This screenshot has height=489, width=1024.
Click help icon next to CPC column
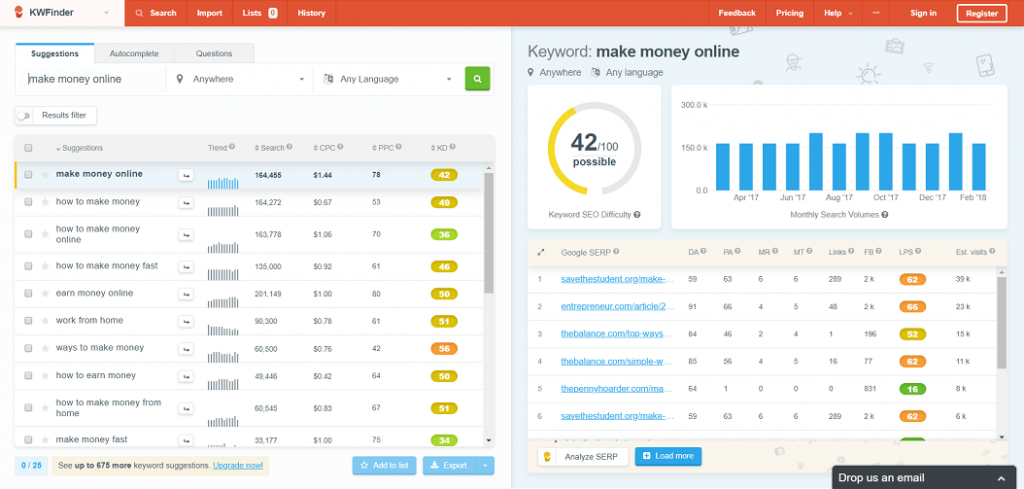340,148
